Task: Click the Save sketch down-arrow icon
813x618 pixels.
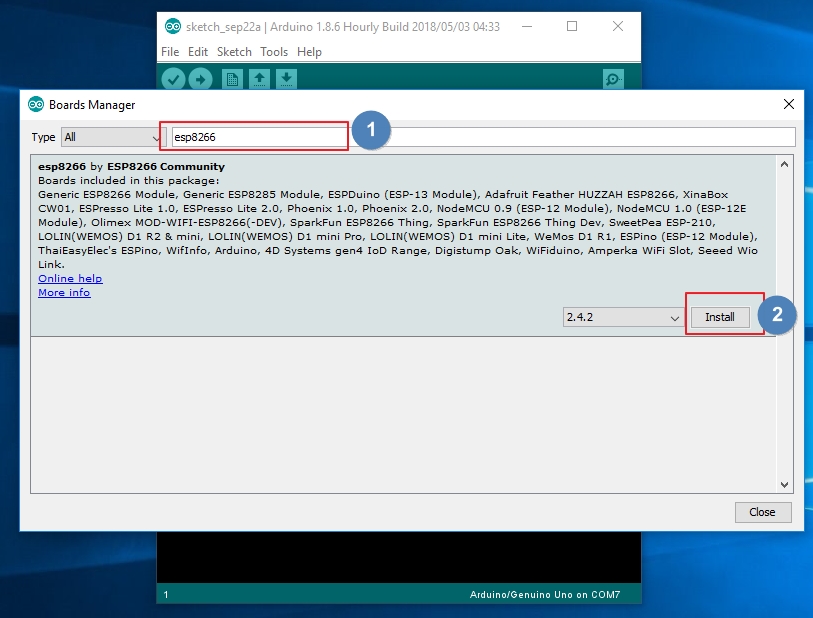Action: point(286,79)
